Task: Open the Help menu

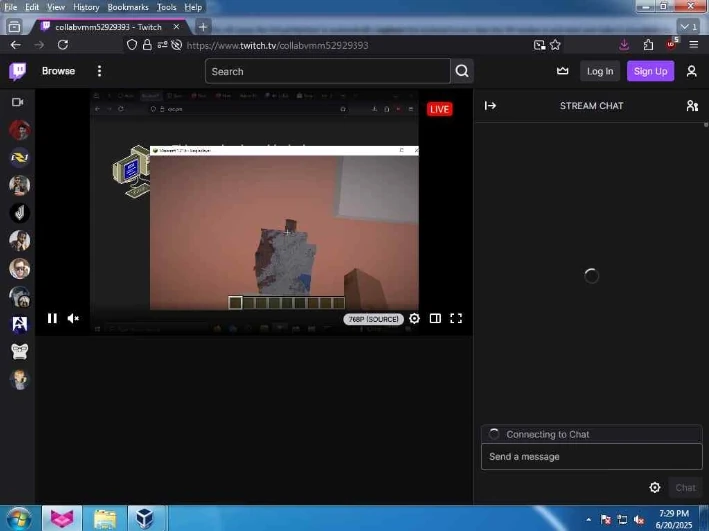Action: coord(193,7)
